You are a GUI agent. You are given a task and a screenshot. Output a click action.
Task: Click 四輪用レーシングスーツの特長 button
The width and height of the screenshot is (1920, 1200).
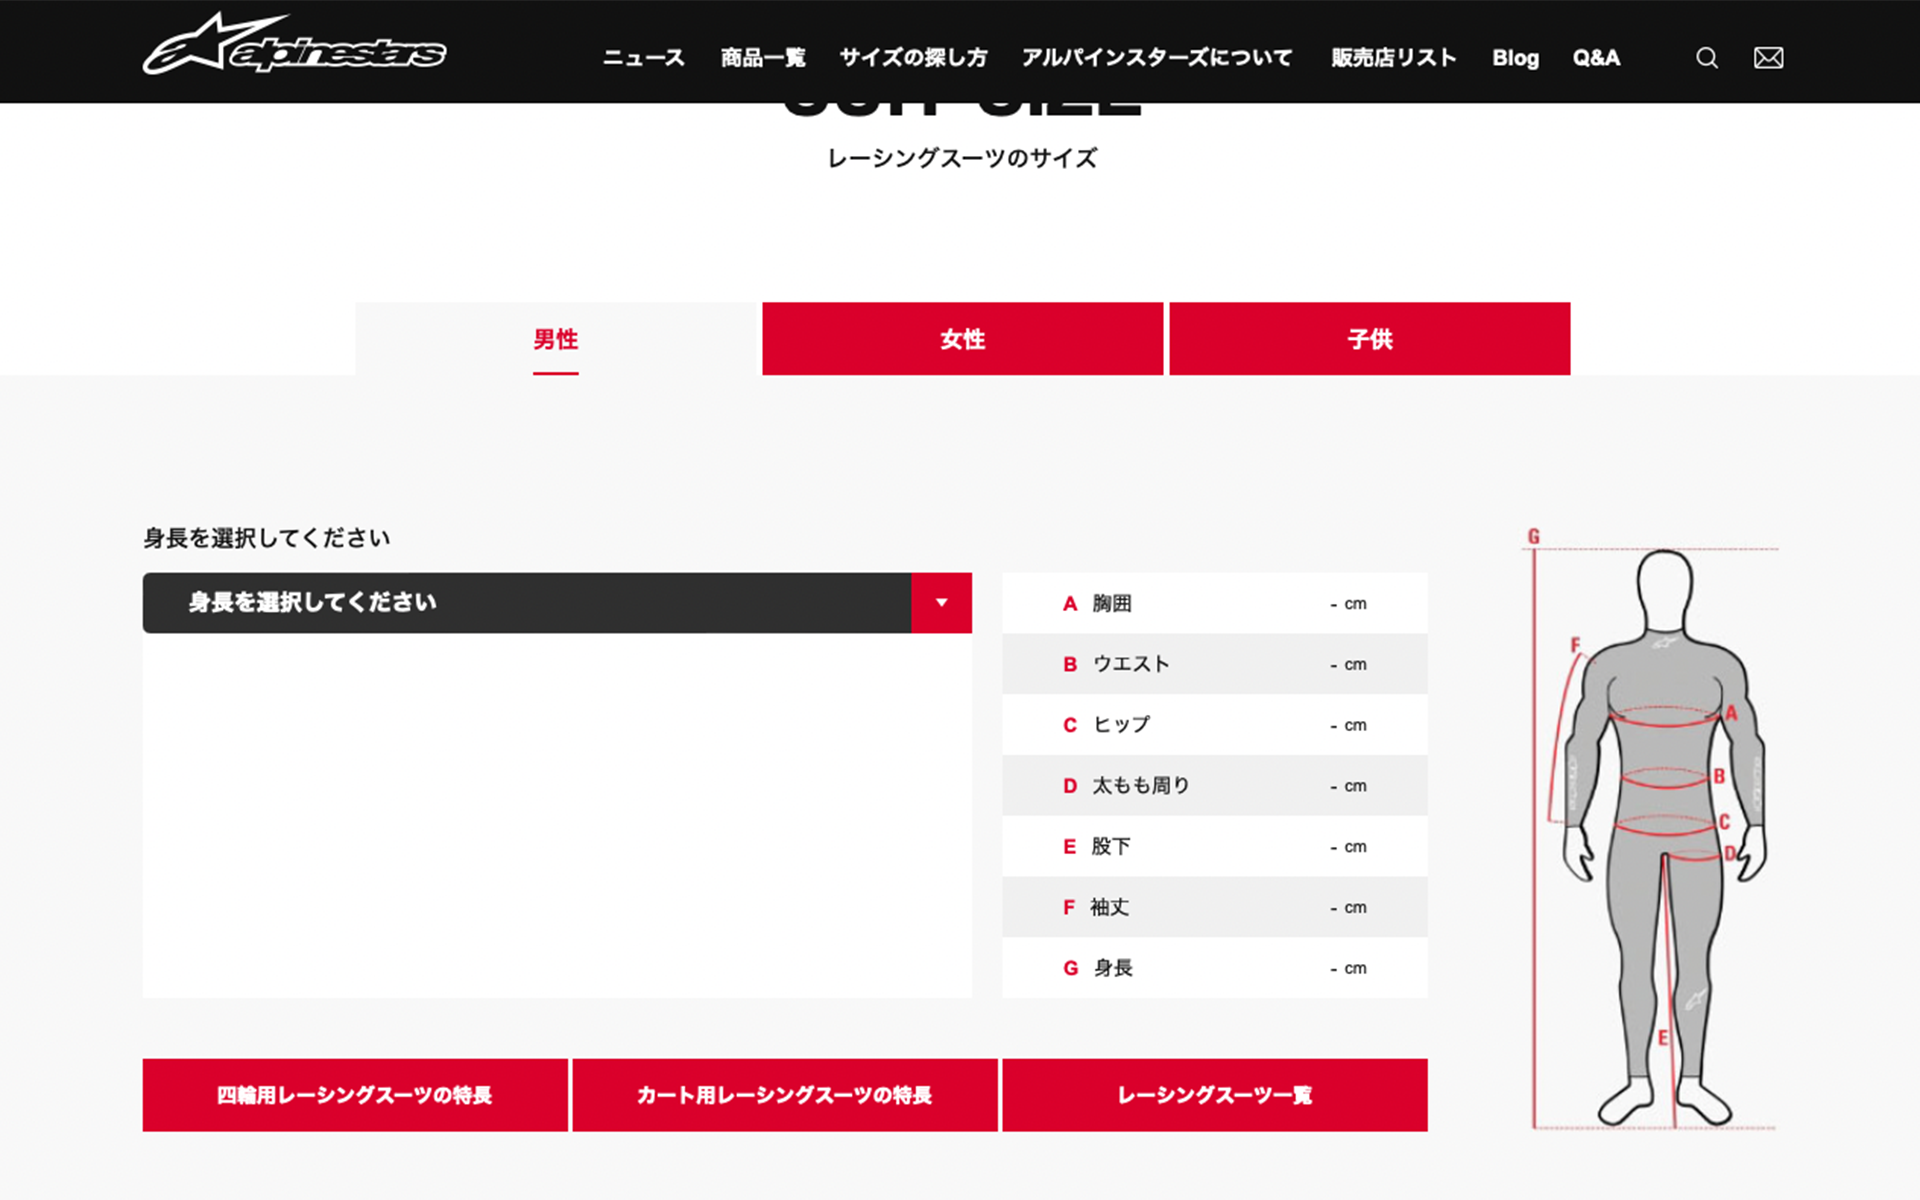pyautogui.click(x=355, y=1094)
